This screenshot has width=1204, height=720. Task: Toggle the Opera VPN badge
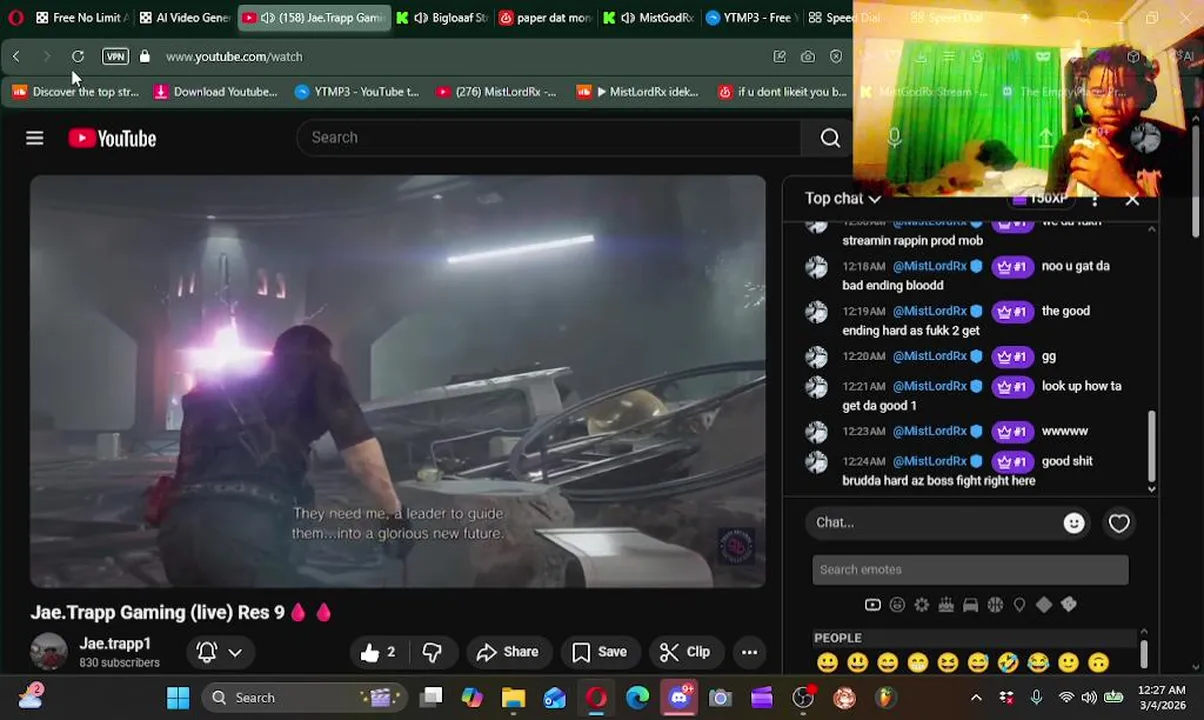pos(115,57)
